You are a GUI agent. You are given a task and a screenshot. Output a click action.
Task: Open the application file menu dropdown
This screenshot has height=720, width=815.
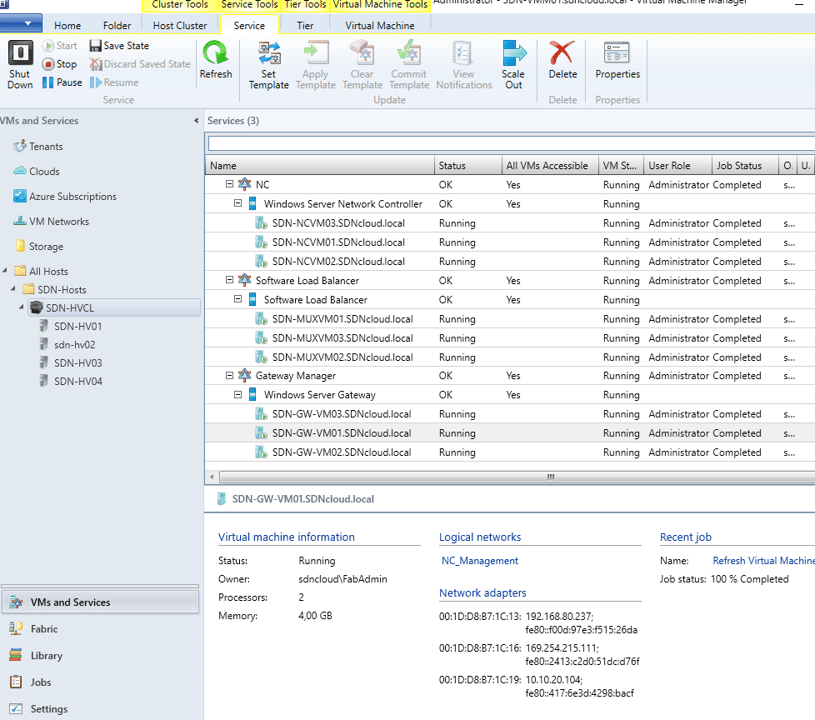(21, 23)
